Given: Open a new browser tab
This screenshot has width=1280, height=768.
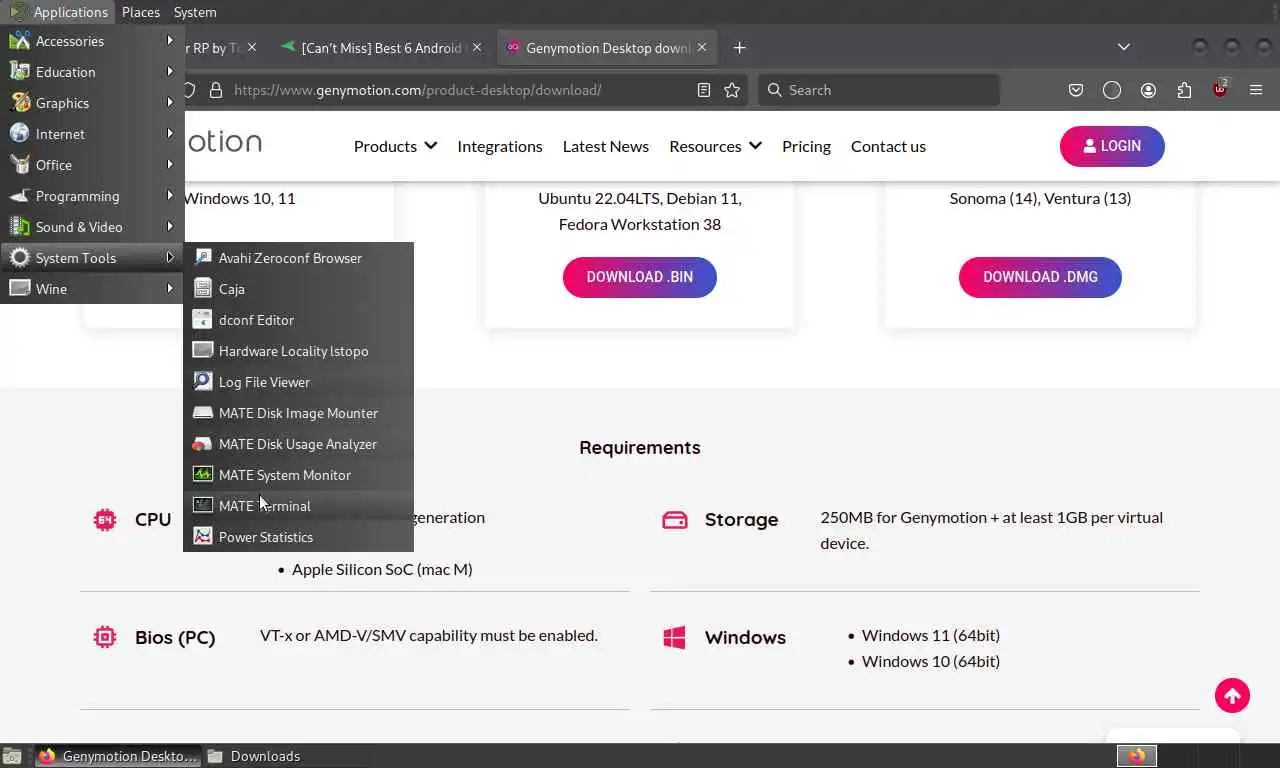Looking at the screenshot, I should tap(739, 48).
